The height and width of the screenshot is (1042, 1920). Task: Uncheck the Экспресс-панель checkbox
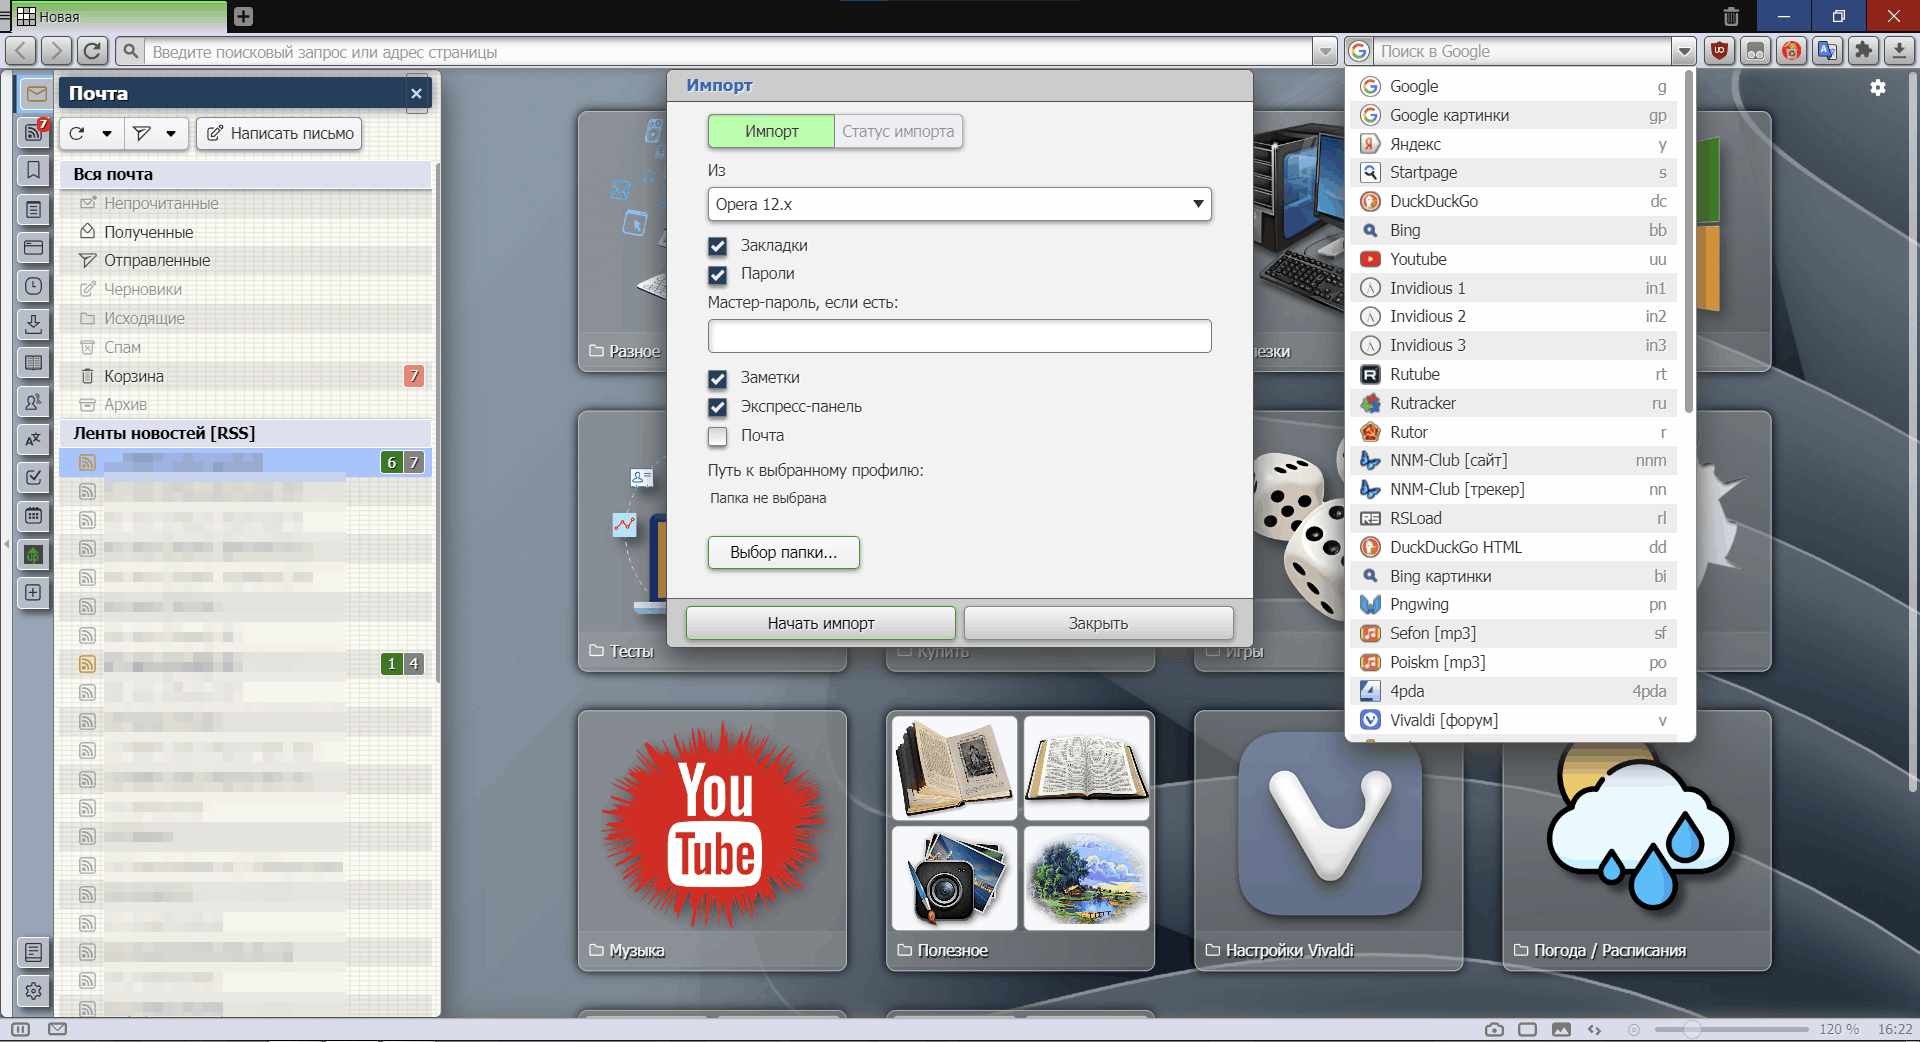(x=717, y=407)
